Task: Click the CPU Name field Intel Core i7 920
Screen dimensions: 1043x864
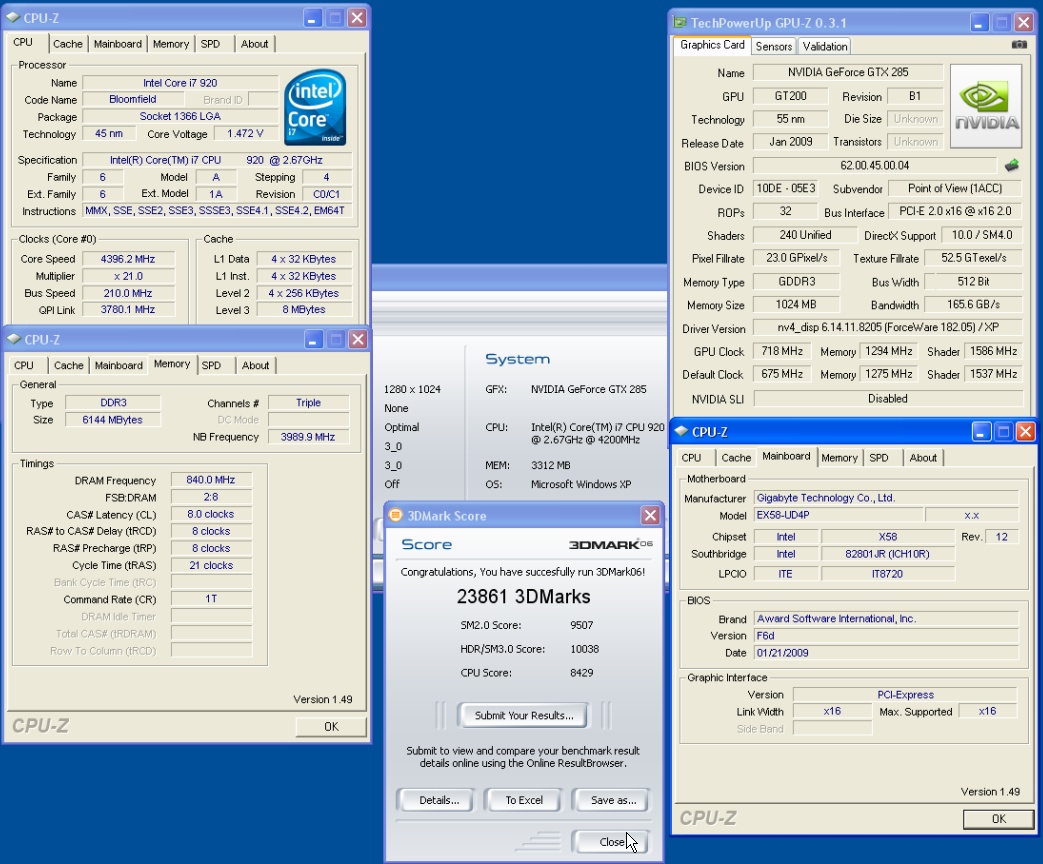Action: pyautogui.click(x=180, y=82)
